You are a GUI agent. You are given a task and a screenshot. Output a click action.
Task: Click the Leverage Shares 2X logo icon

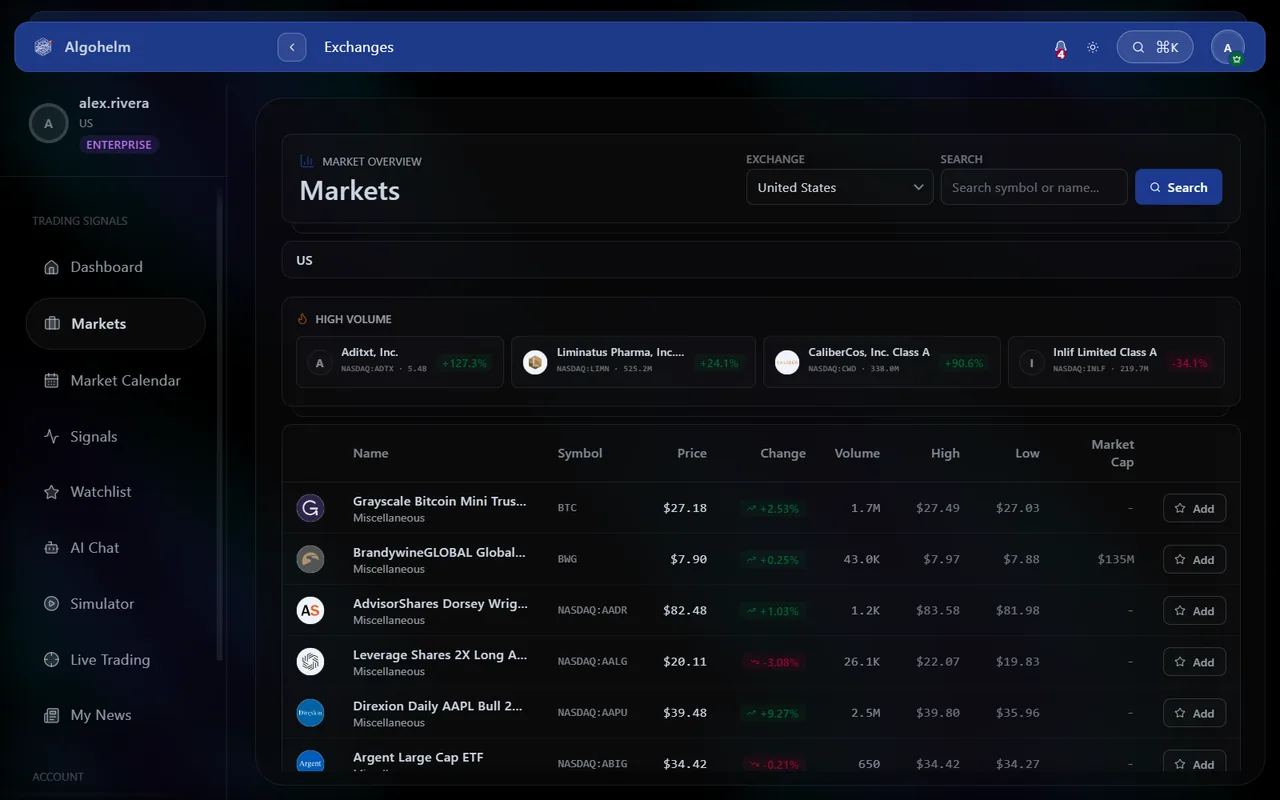pos(310,662)
